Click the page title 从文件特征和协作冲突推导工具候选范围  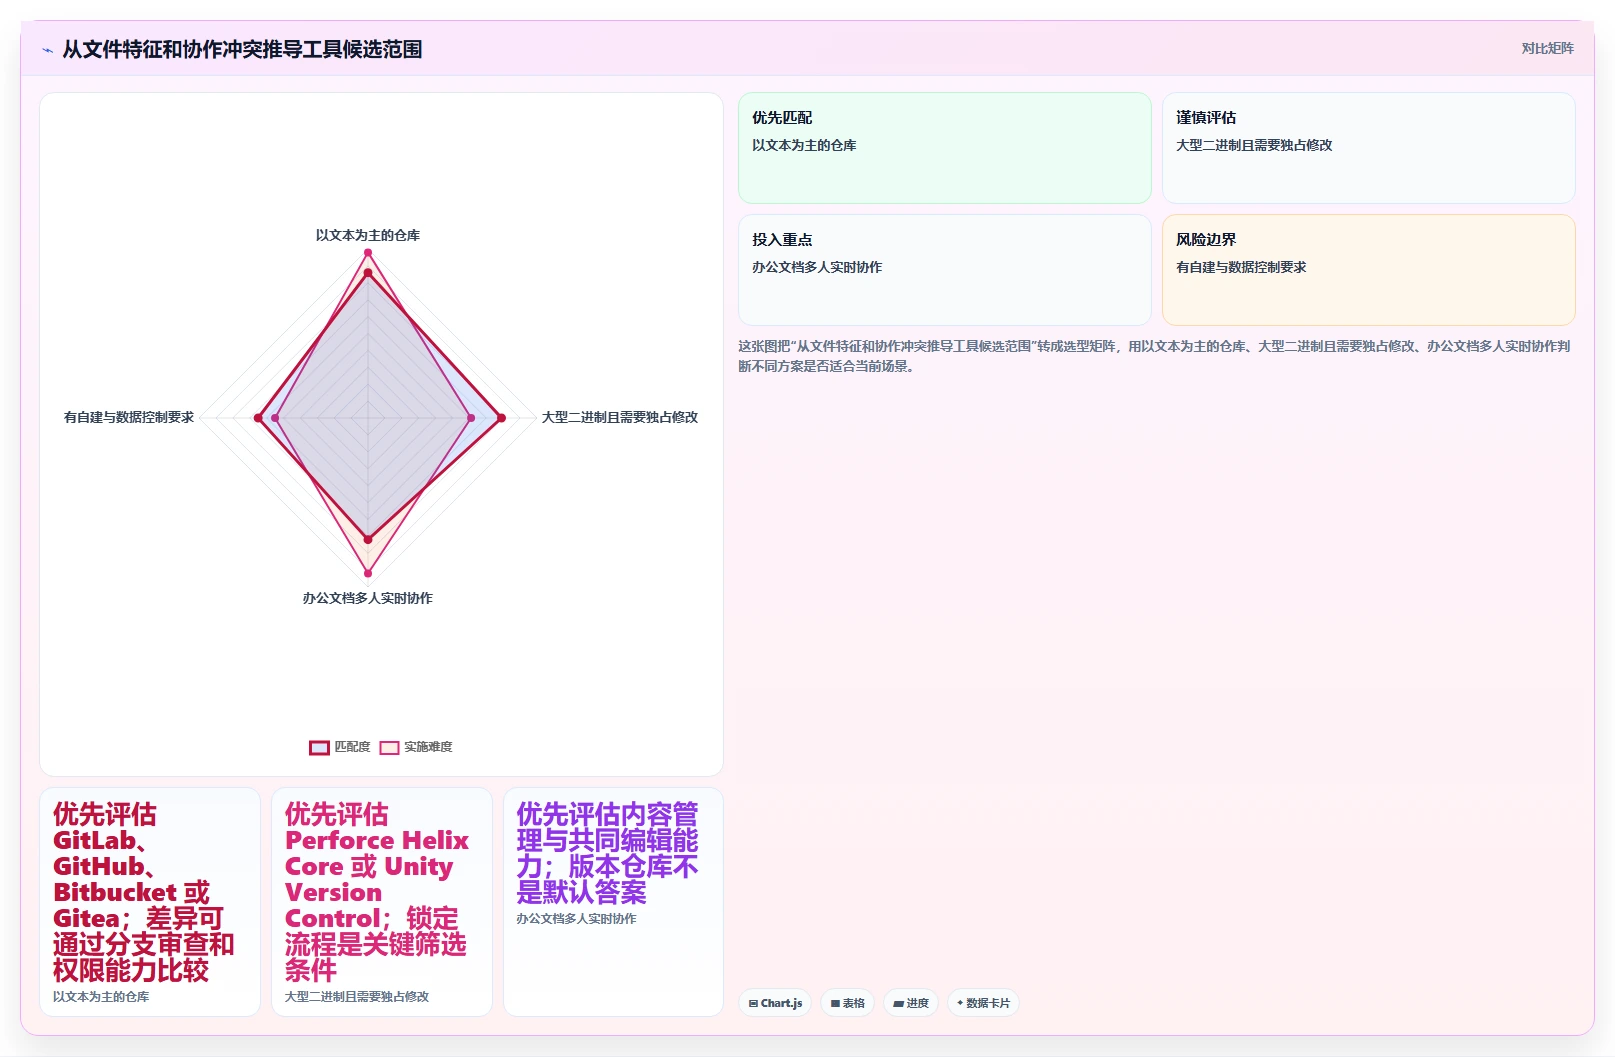point(242,49)
